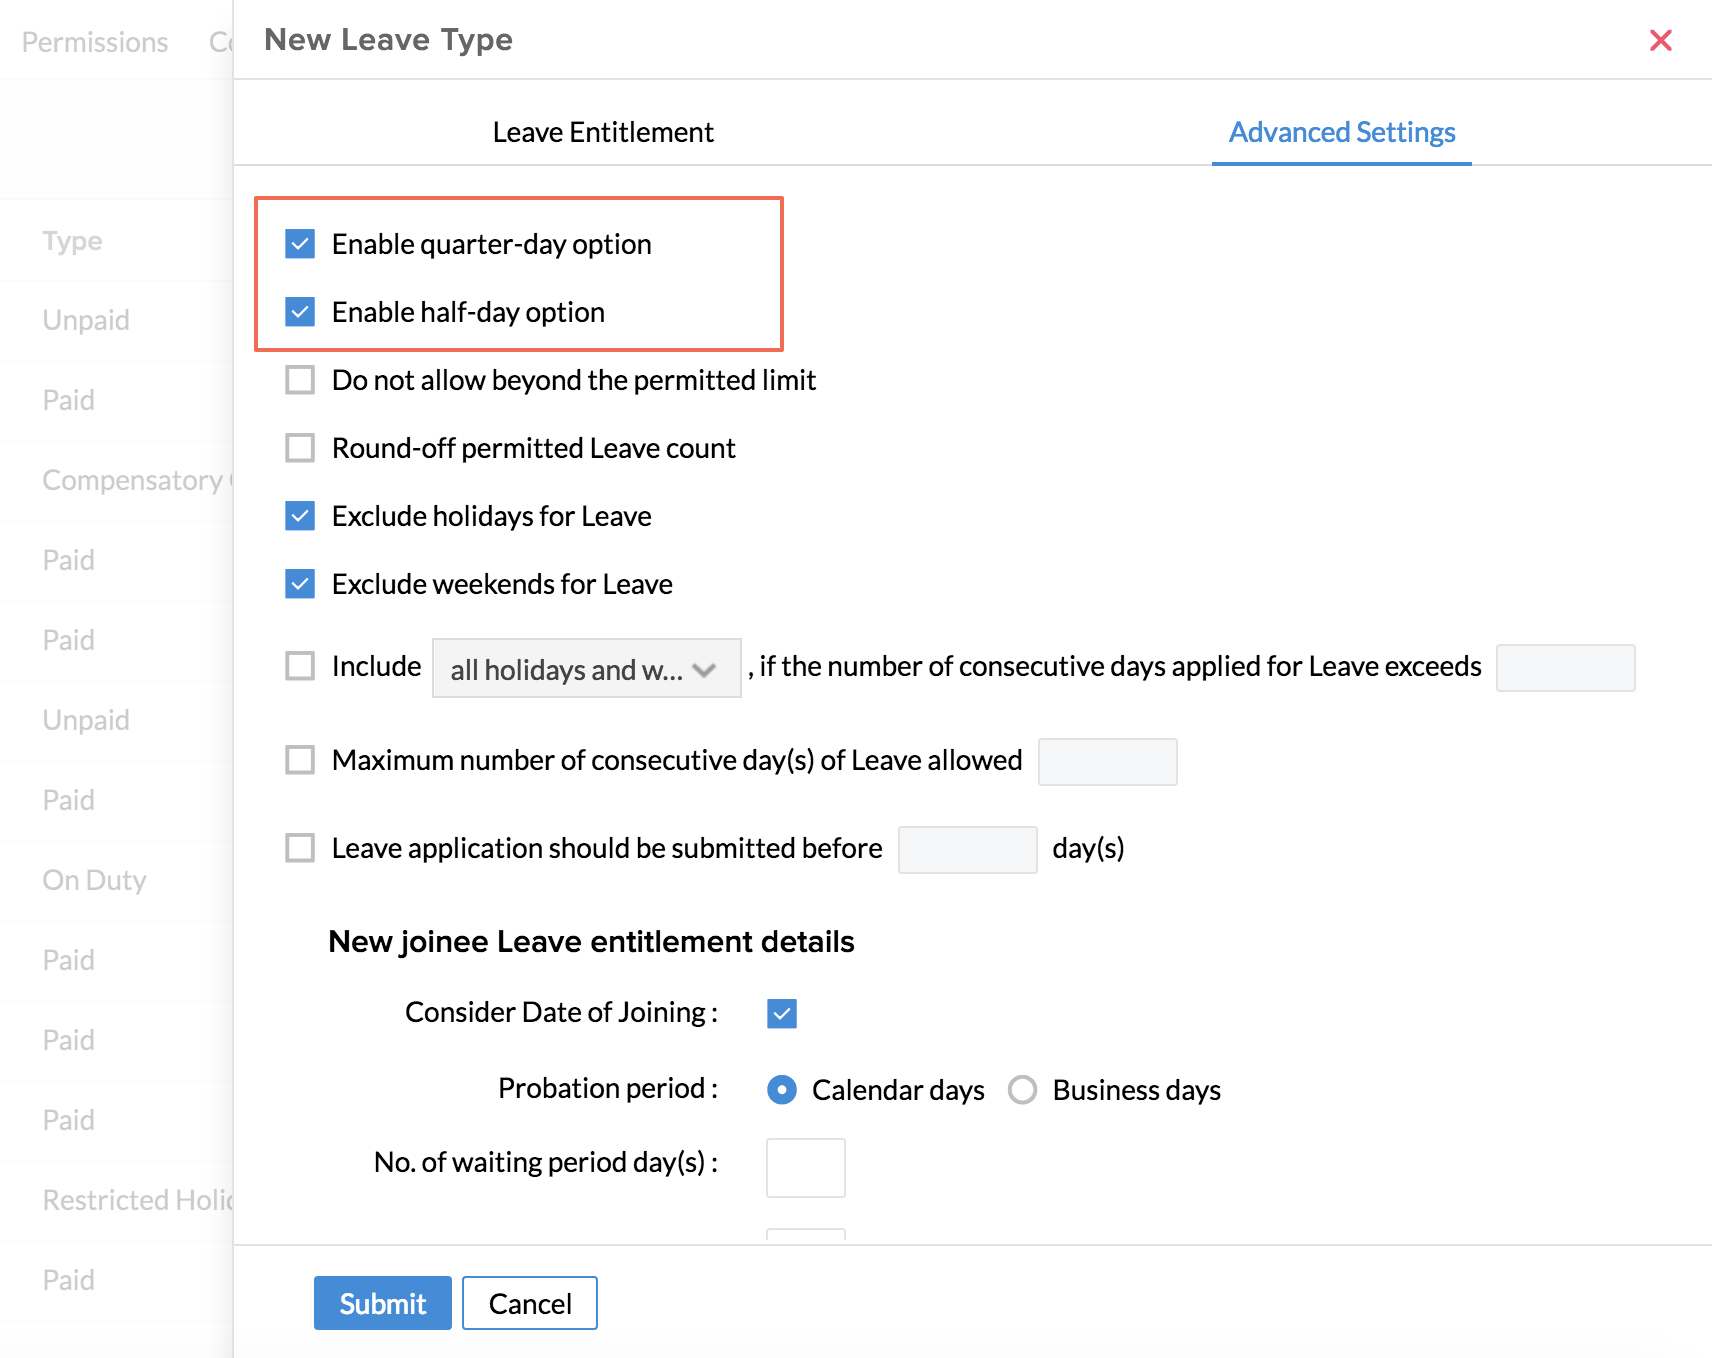
Task: Toggle Consider Date of Joining checkbox
Action: [782, 1014]
